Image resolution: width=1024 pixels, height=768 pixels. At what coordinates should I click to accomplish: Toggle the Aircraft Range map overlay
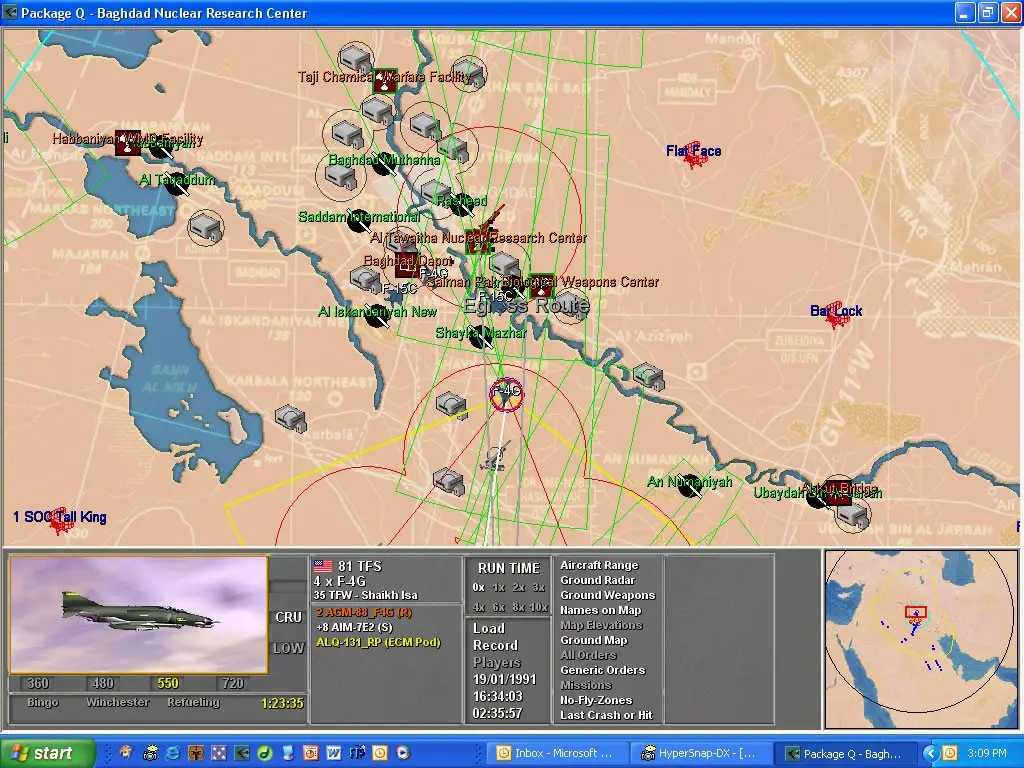click(x=598, y=566)
